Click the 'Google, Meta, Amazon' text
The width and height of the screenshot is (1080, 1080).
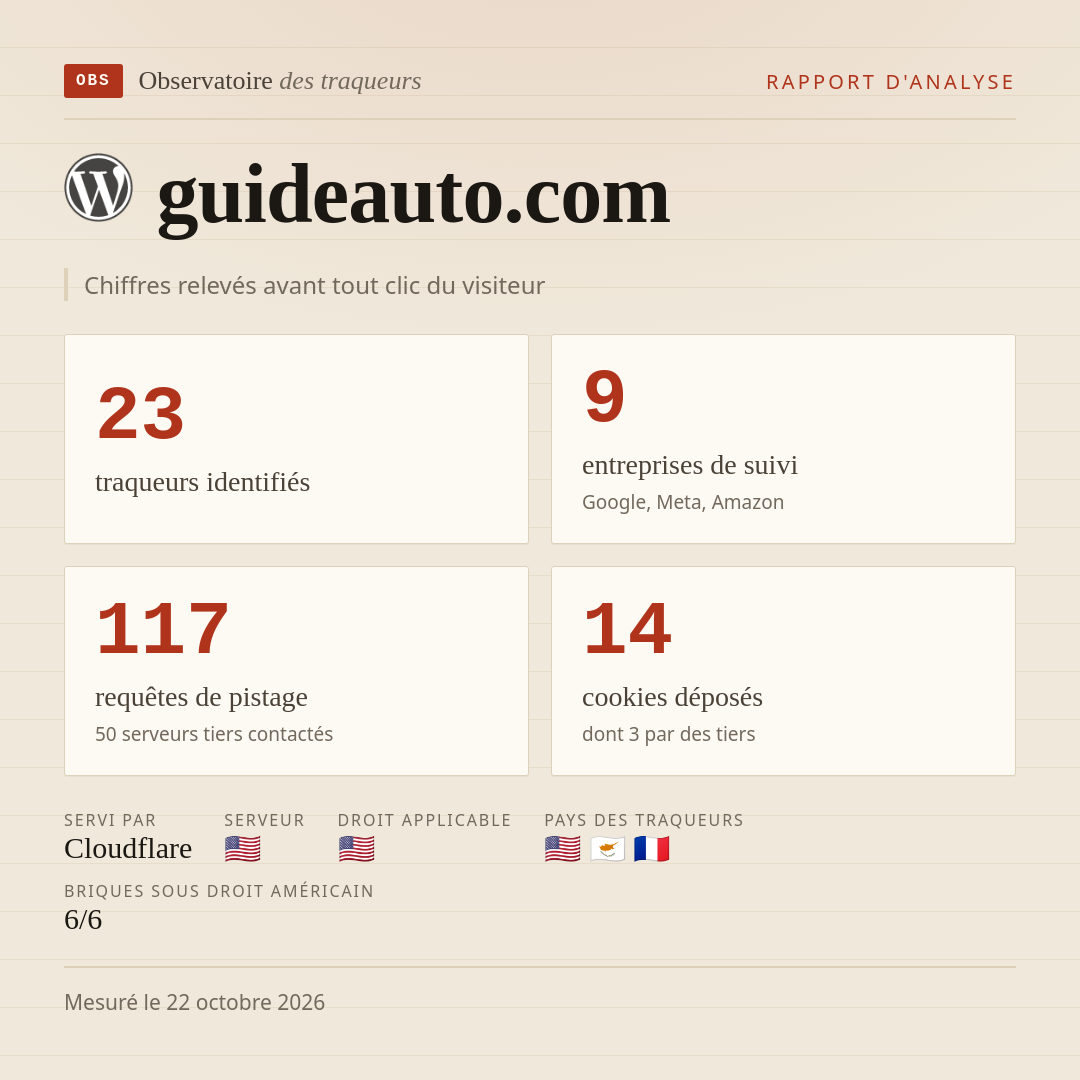(x=683, y=502)
